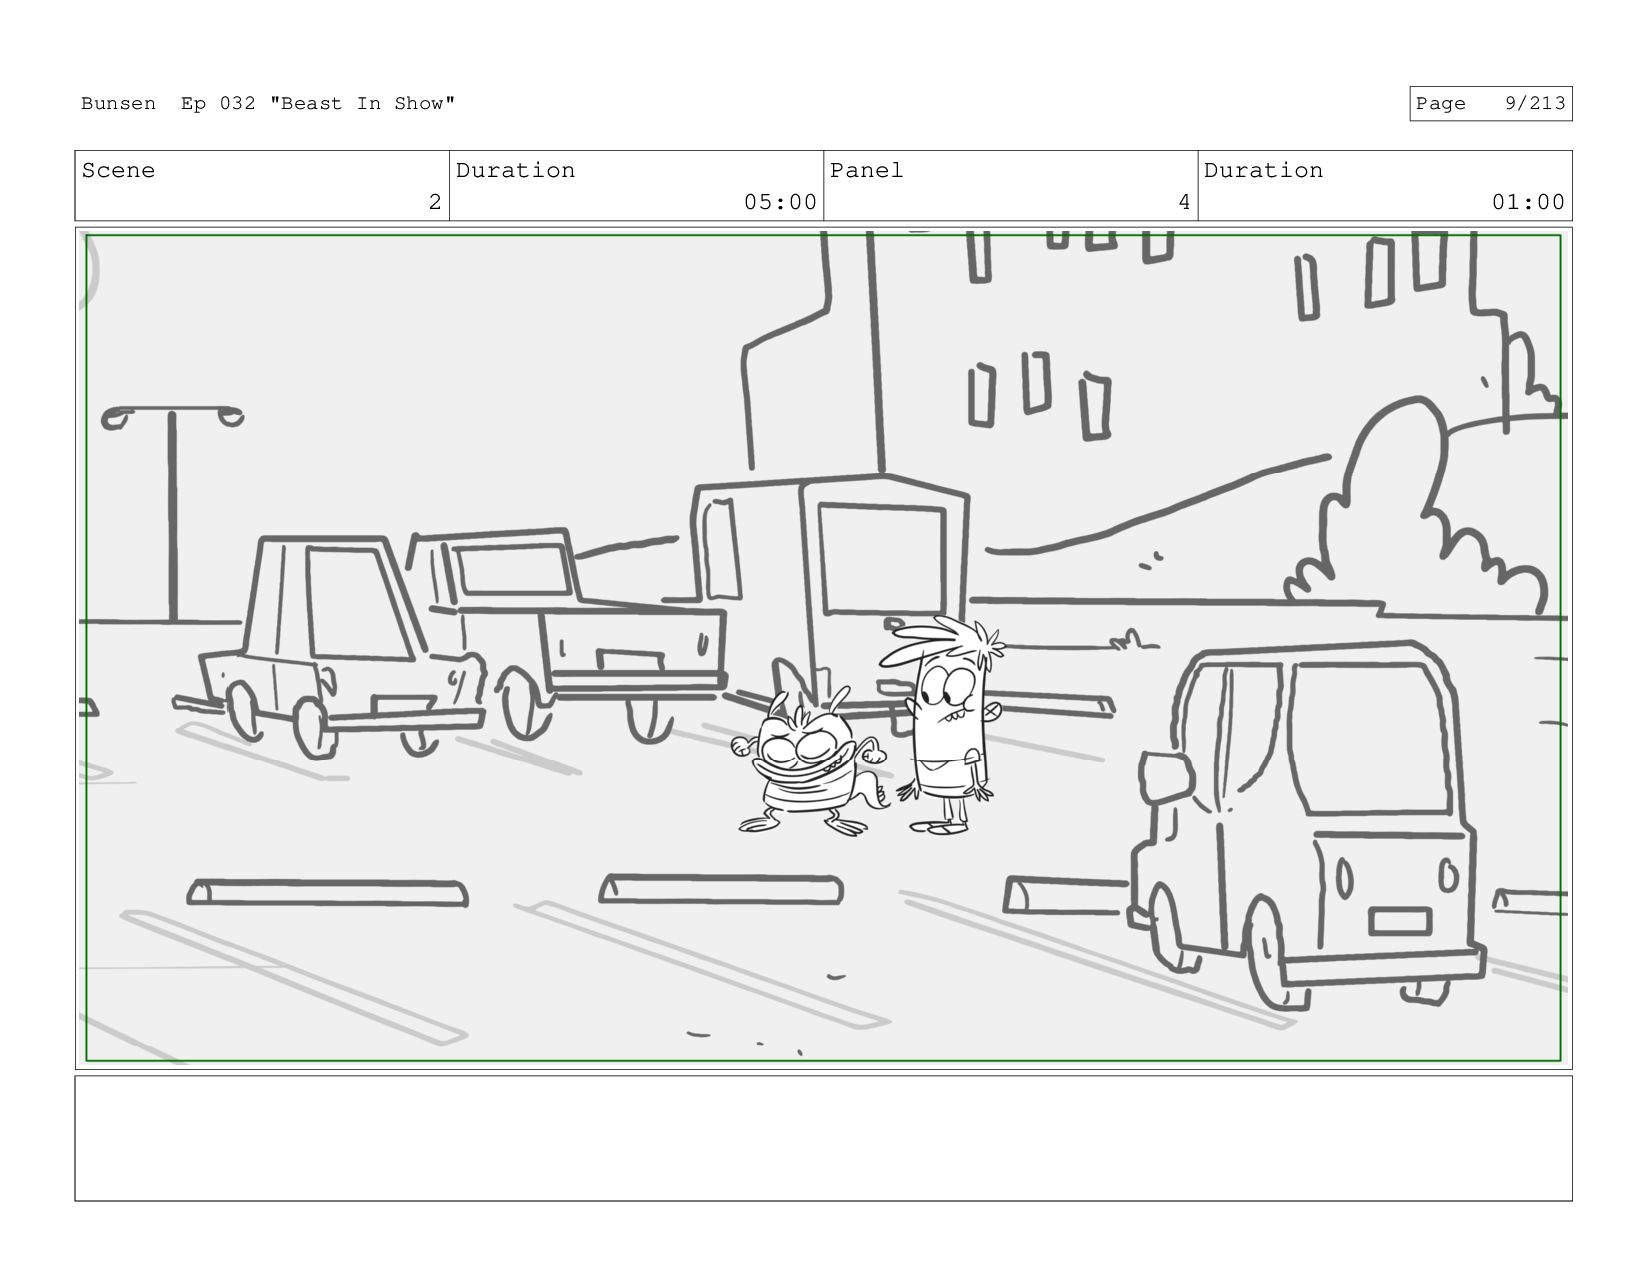Click the panel number '4'
Image resolution: width=1648 pixels, height=1276 pixels.
point(1184,202)
